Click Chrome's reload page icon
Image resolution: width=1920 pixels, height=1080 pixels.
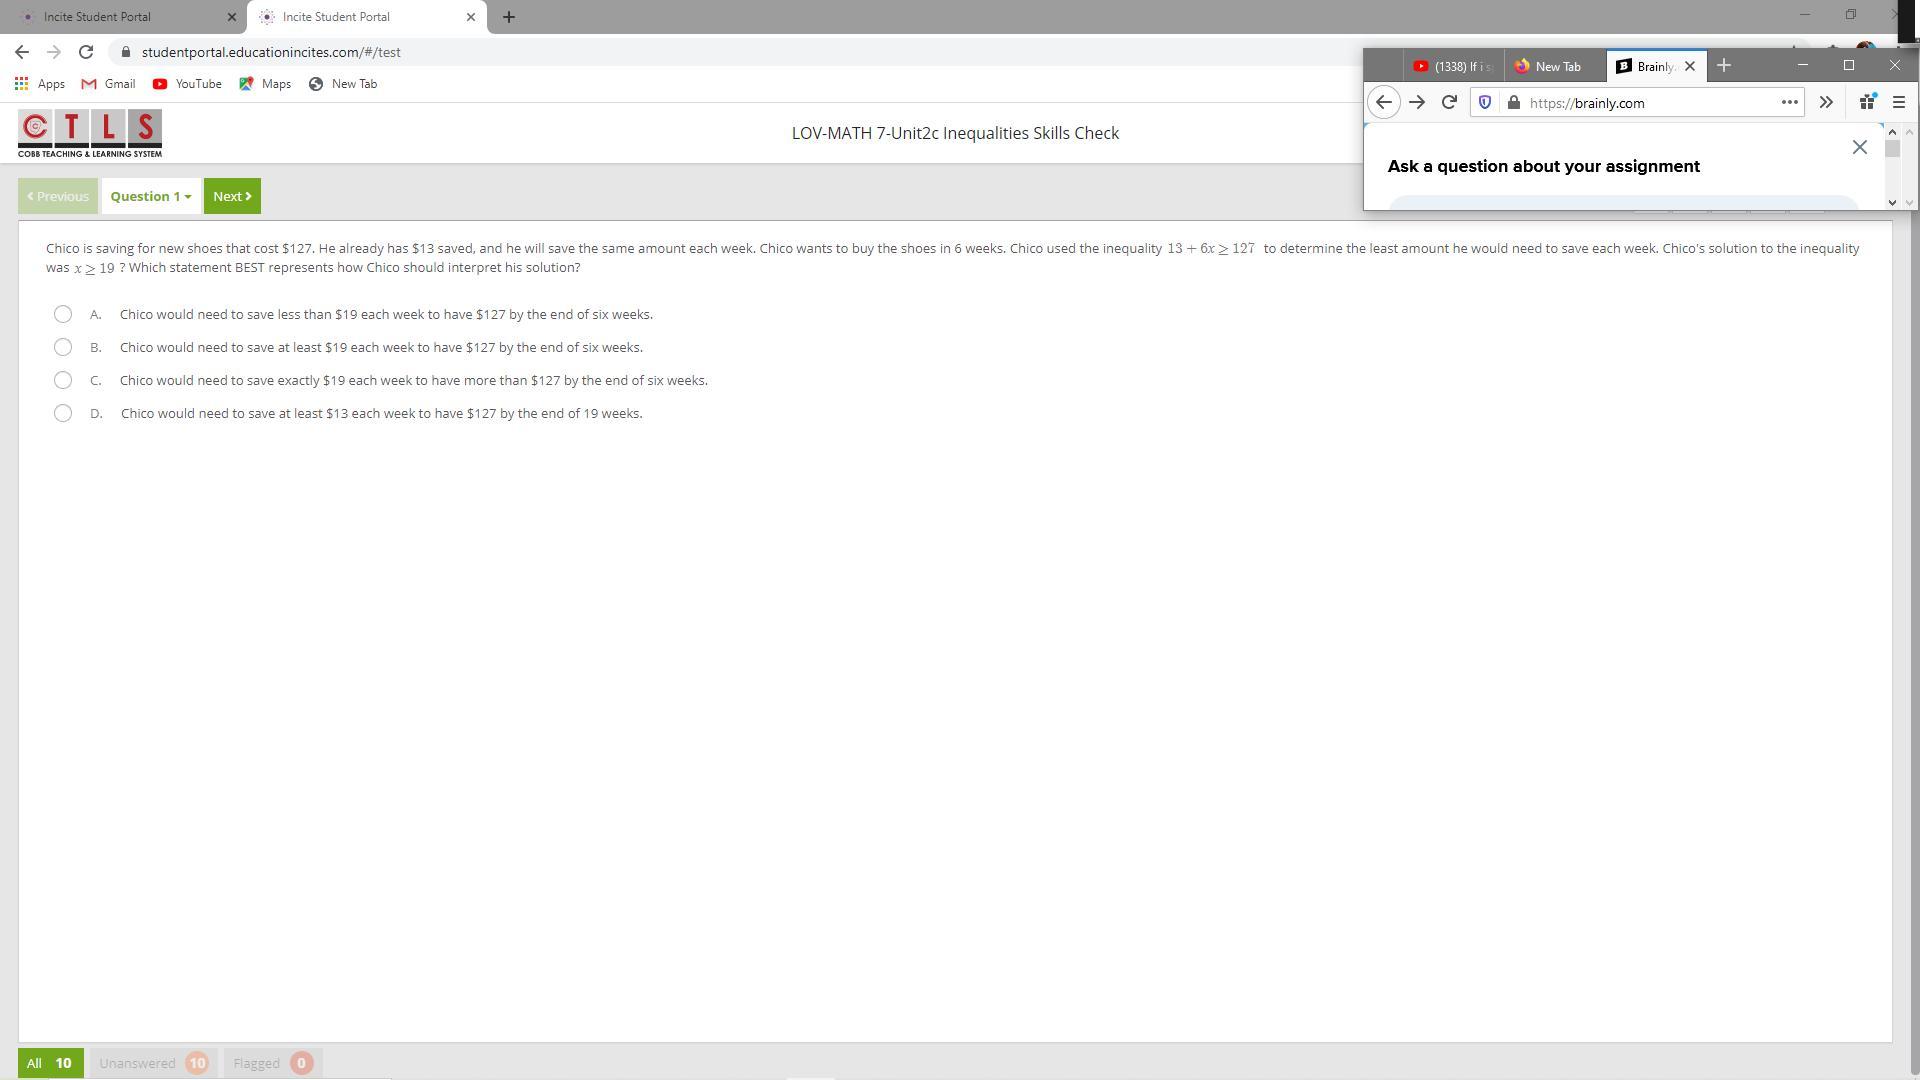point(86,52)
